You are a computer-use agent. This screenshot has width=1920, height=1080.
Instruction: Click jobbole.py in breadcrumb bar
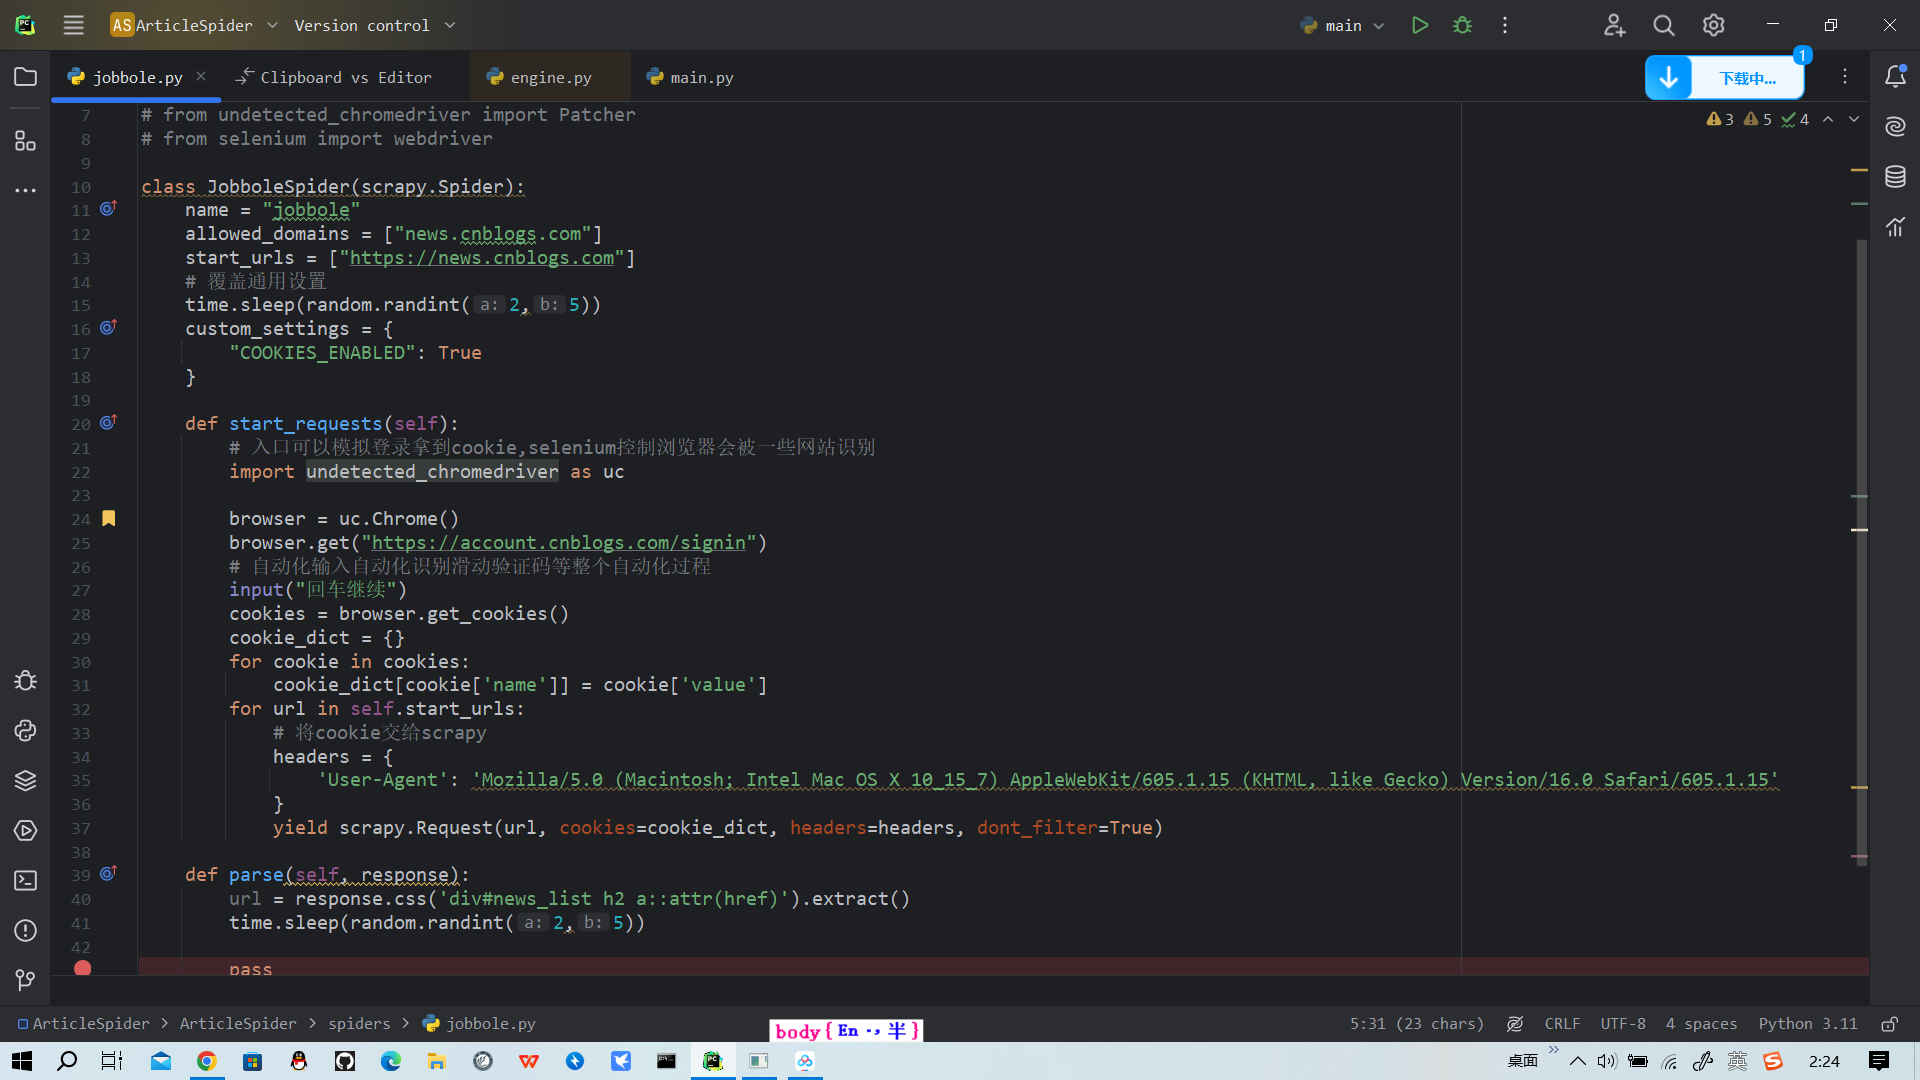(479, 1023)
